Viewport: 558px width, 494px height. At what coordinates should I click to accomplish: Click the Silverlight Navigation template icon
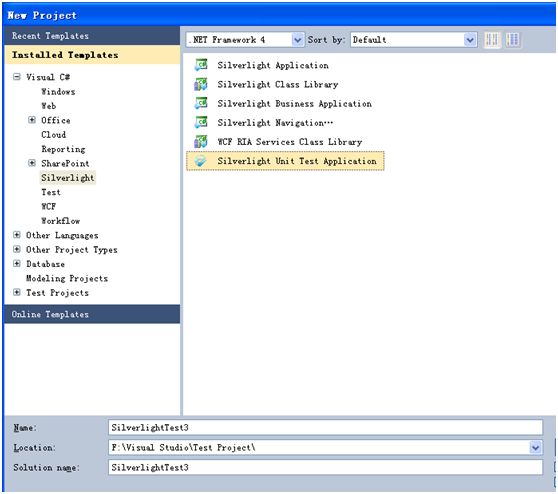(x=201, y=122)
